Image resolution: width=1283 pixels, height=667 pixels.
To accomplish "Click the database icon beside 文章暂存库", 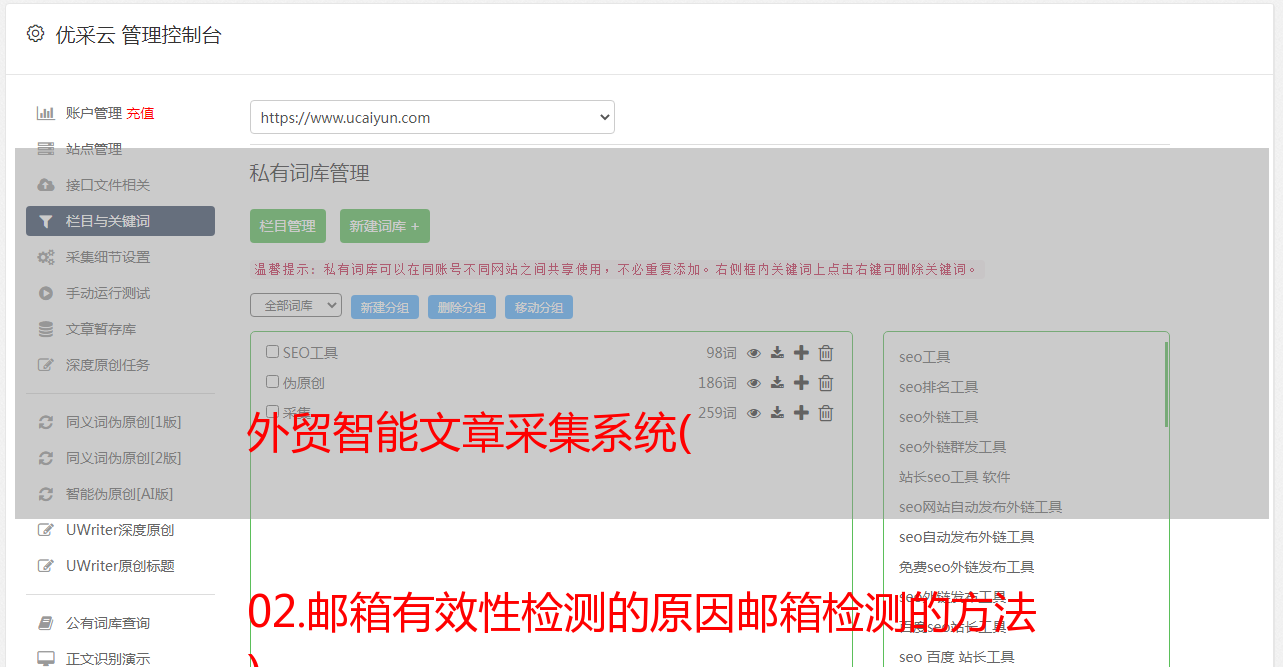I will pyautogui.click(x=45, y=329).
